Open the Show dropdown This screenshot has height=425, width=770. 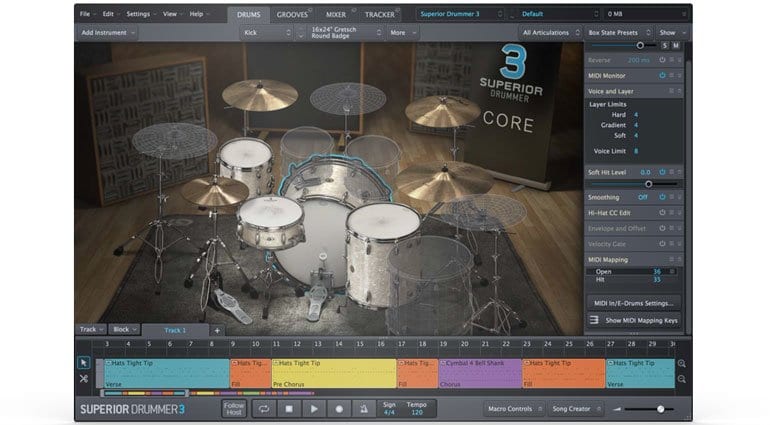(672, 32)
